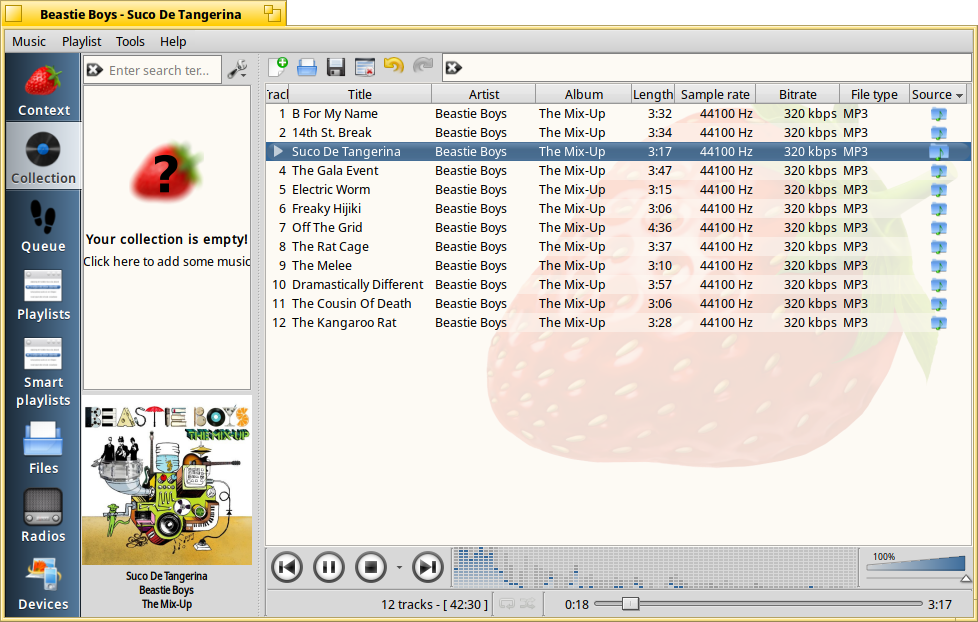
Task: Open the Context sidebar view
Action: [x=43, y=88]
